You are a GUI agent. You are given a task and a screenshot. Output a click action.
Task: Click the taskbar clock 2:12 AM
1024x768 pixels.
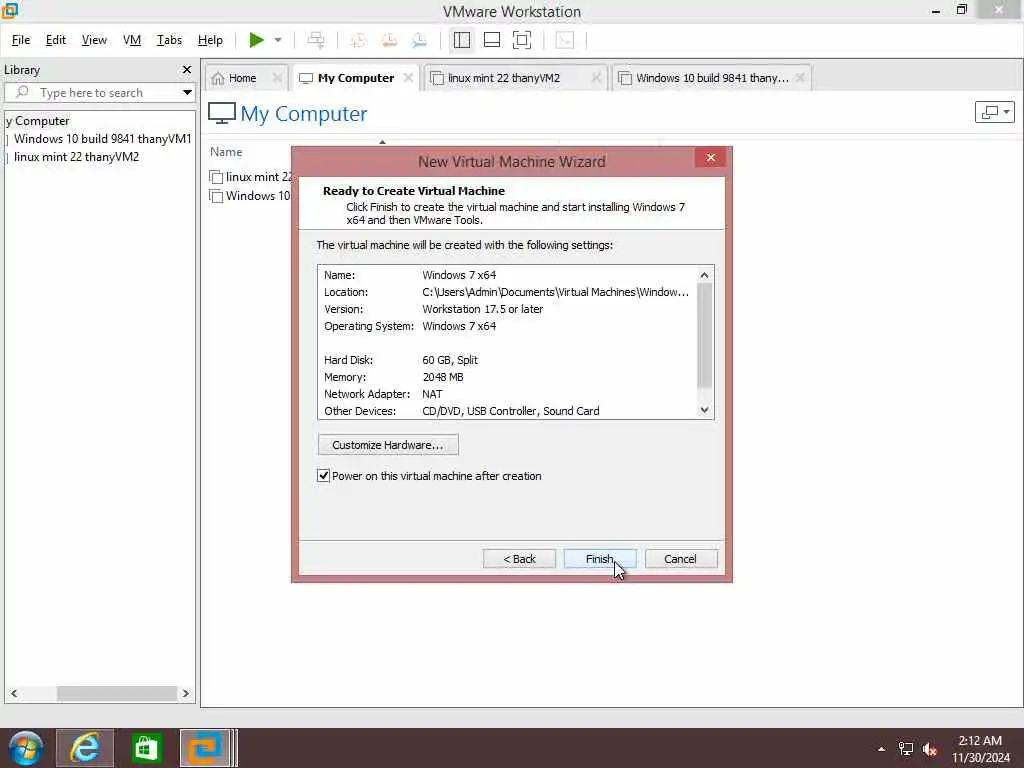click(980, 741)
